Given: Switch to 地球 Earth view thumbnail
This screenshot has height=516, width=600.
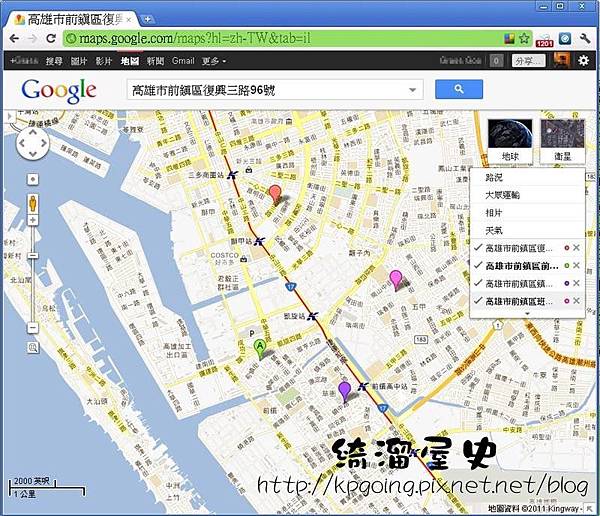Looking at the screenshot, I should (510, 141).
